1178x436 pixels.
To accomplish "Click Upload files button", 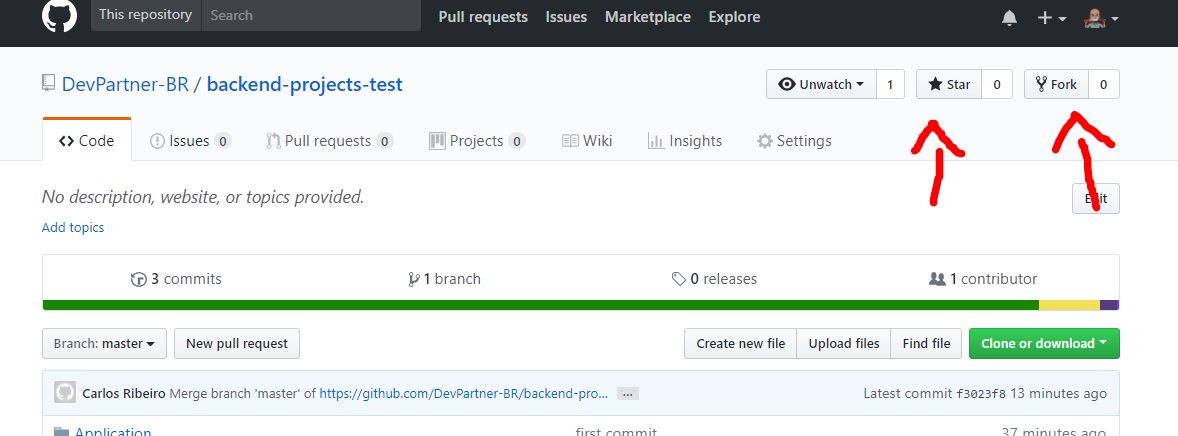I will tap(844, 344).
